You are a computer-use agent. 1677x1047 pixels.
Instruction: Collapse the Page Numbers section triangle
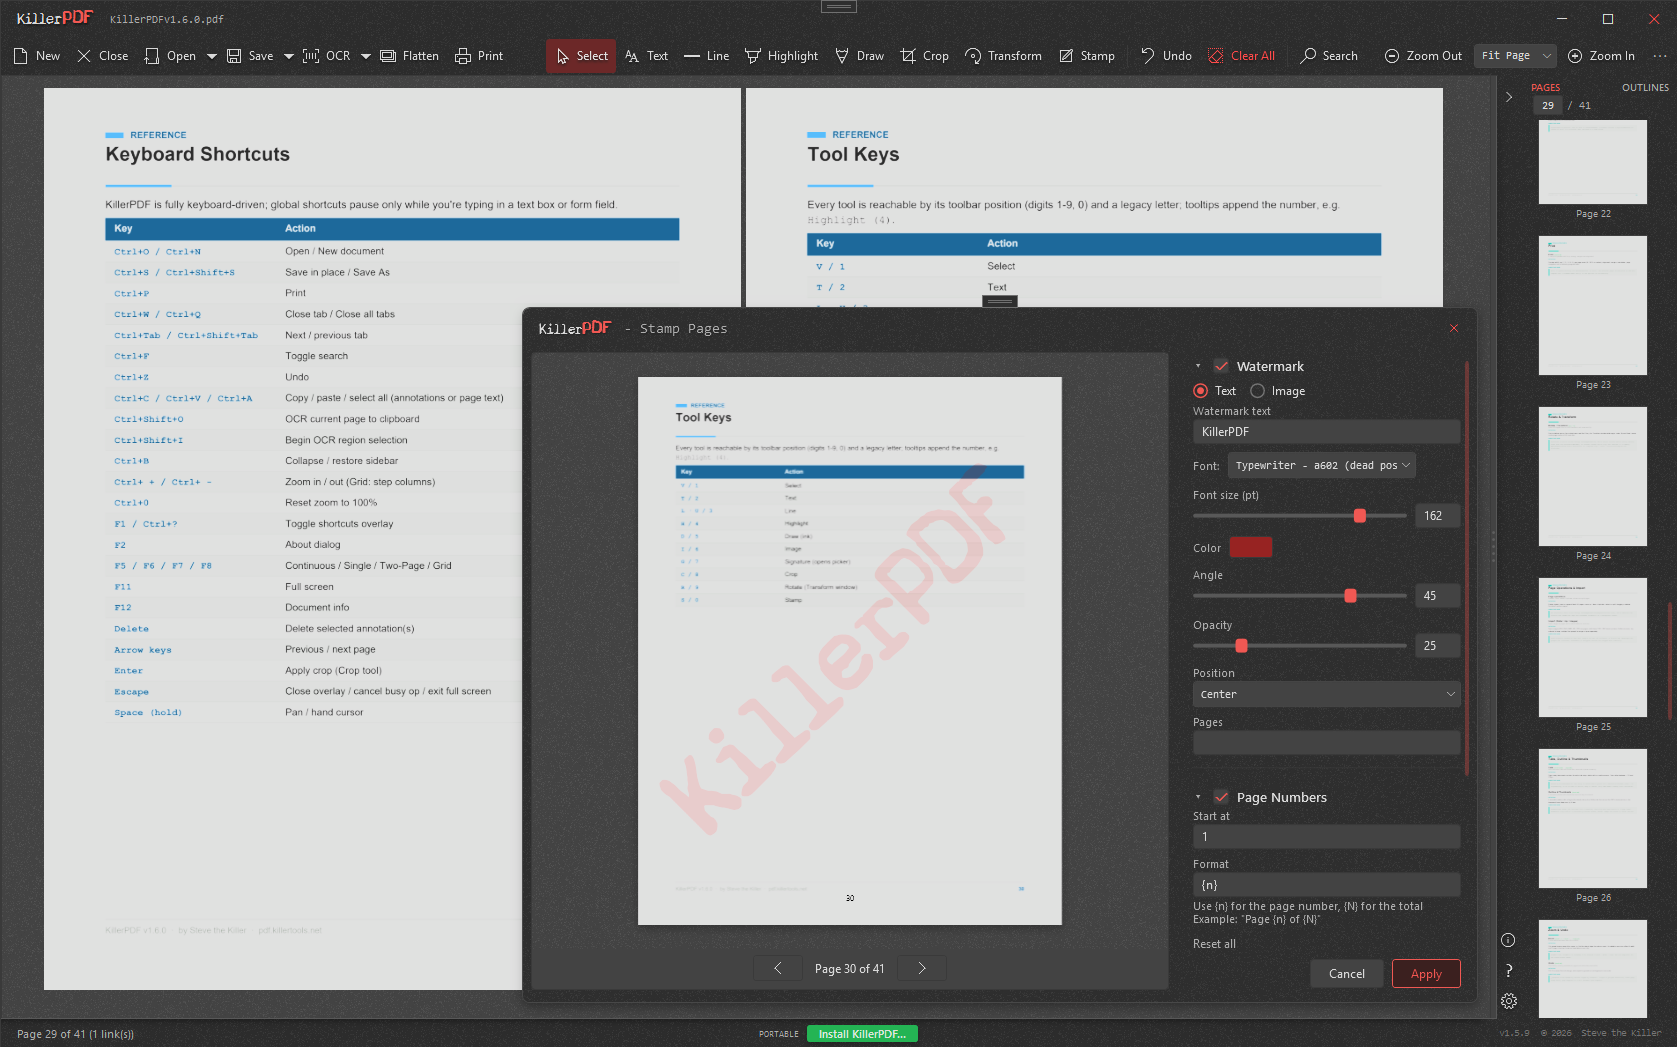[x=1198, y=797]
